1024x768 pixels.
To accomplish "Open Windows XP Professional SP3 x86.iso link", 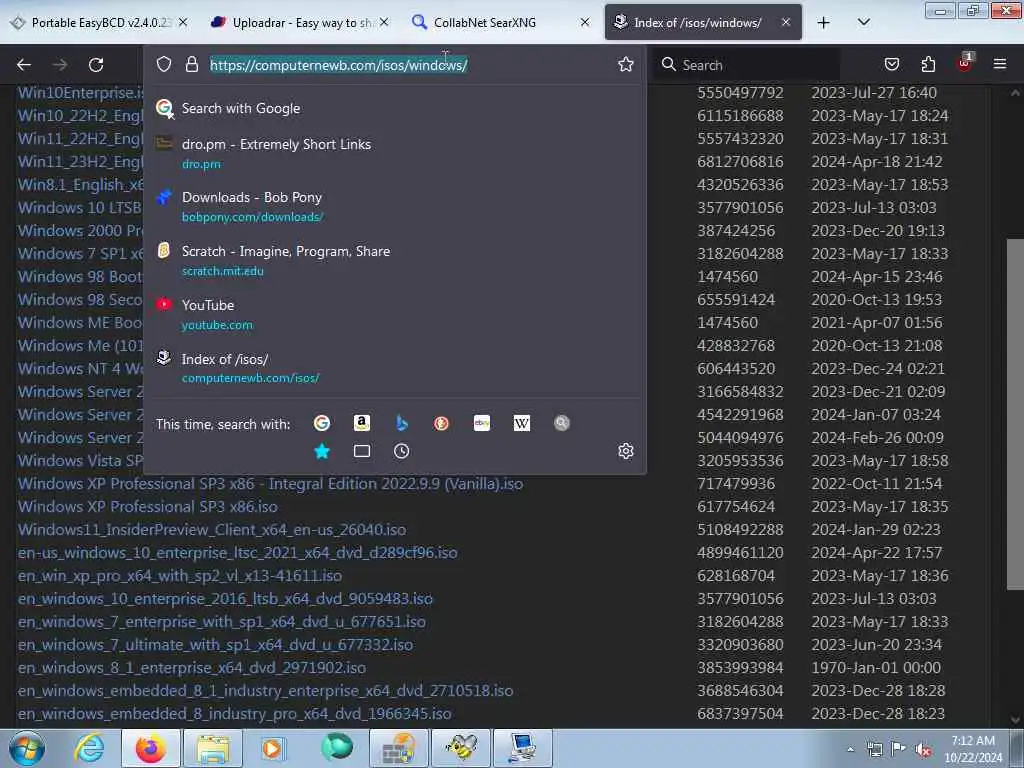I will click(148, 507).
